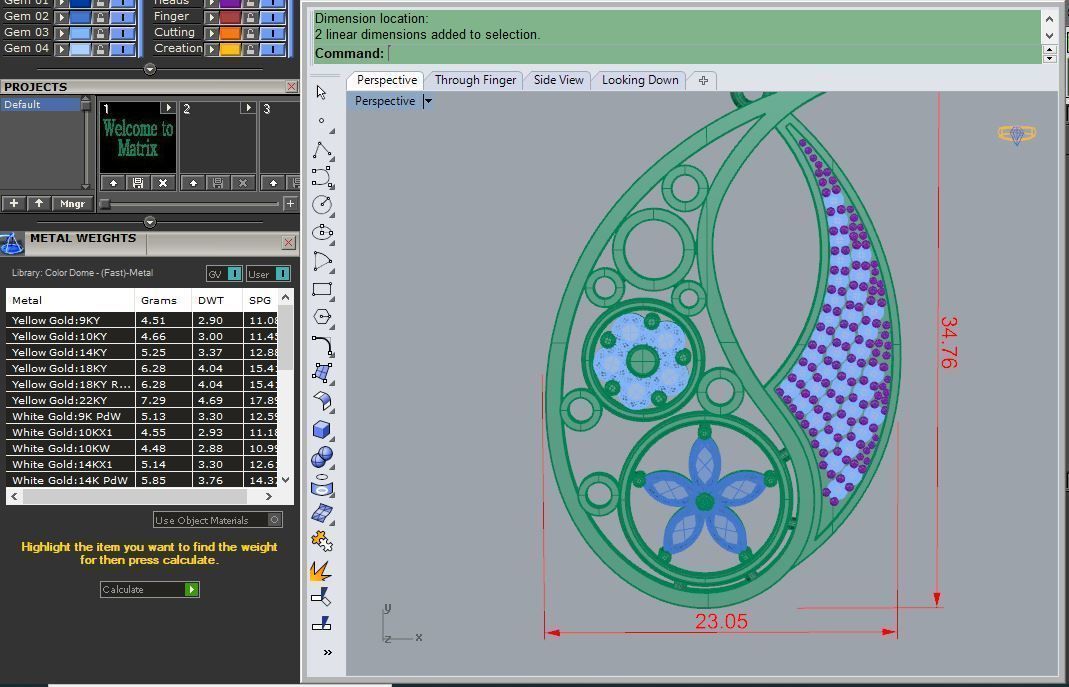The width and height of the screenshot is (1069, 687).
Task: Toggle Creation layer visibility switch
Action: coord(272,49)
